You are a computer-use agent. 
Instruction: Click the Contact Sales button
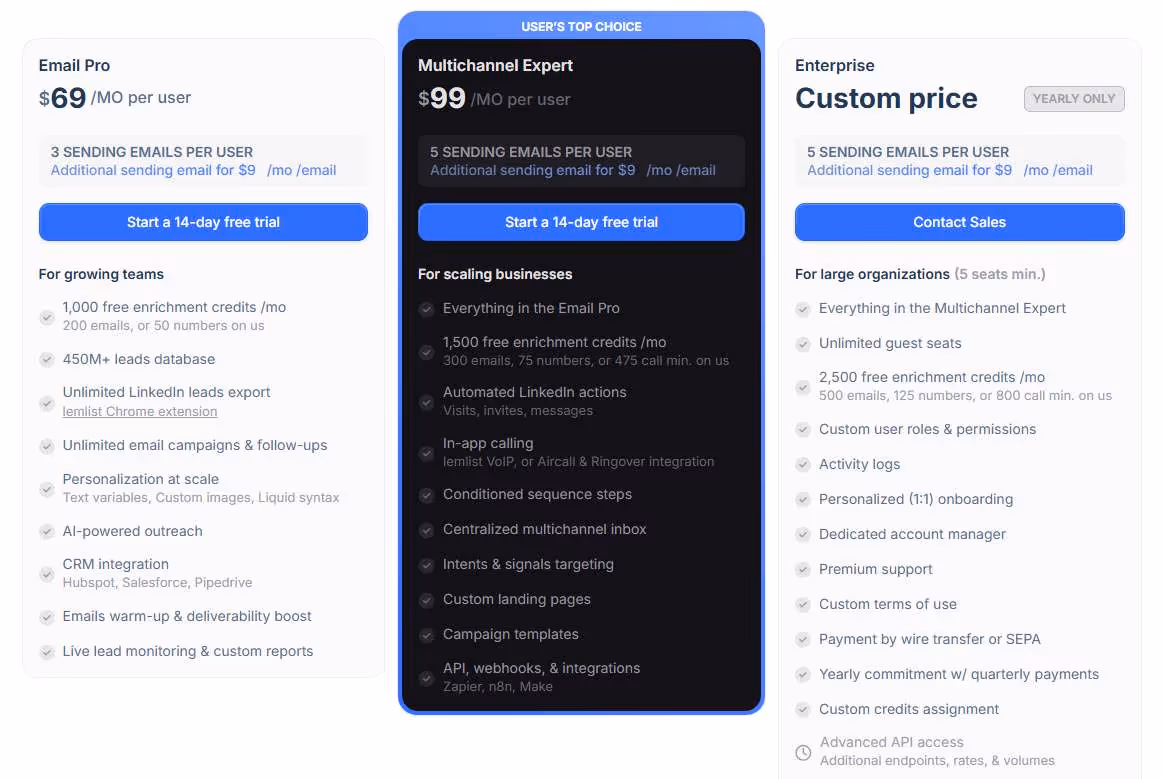point(959,222)
